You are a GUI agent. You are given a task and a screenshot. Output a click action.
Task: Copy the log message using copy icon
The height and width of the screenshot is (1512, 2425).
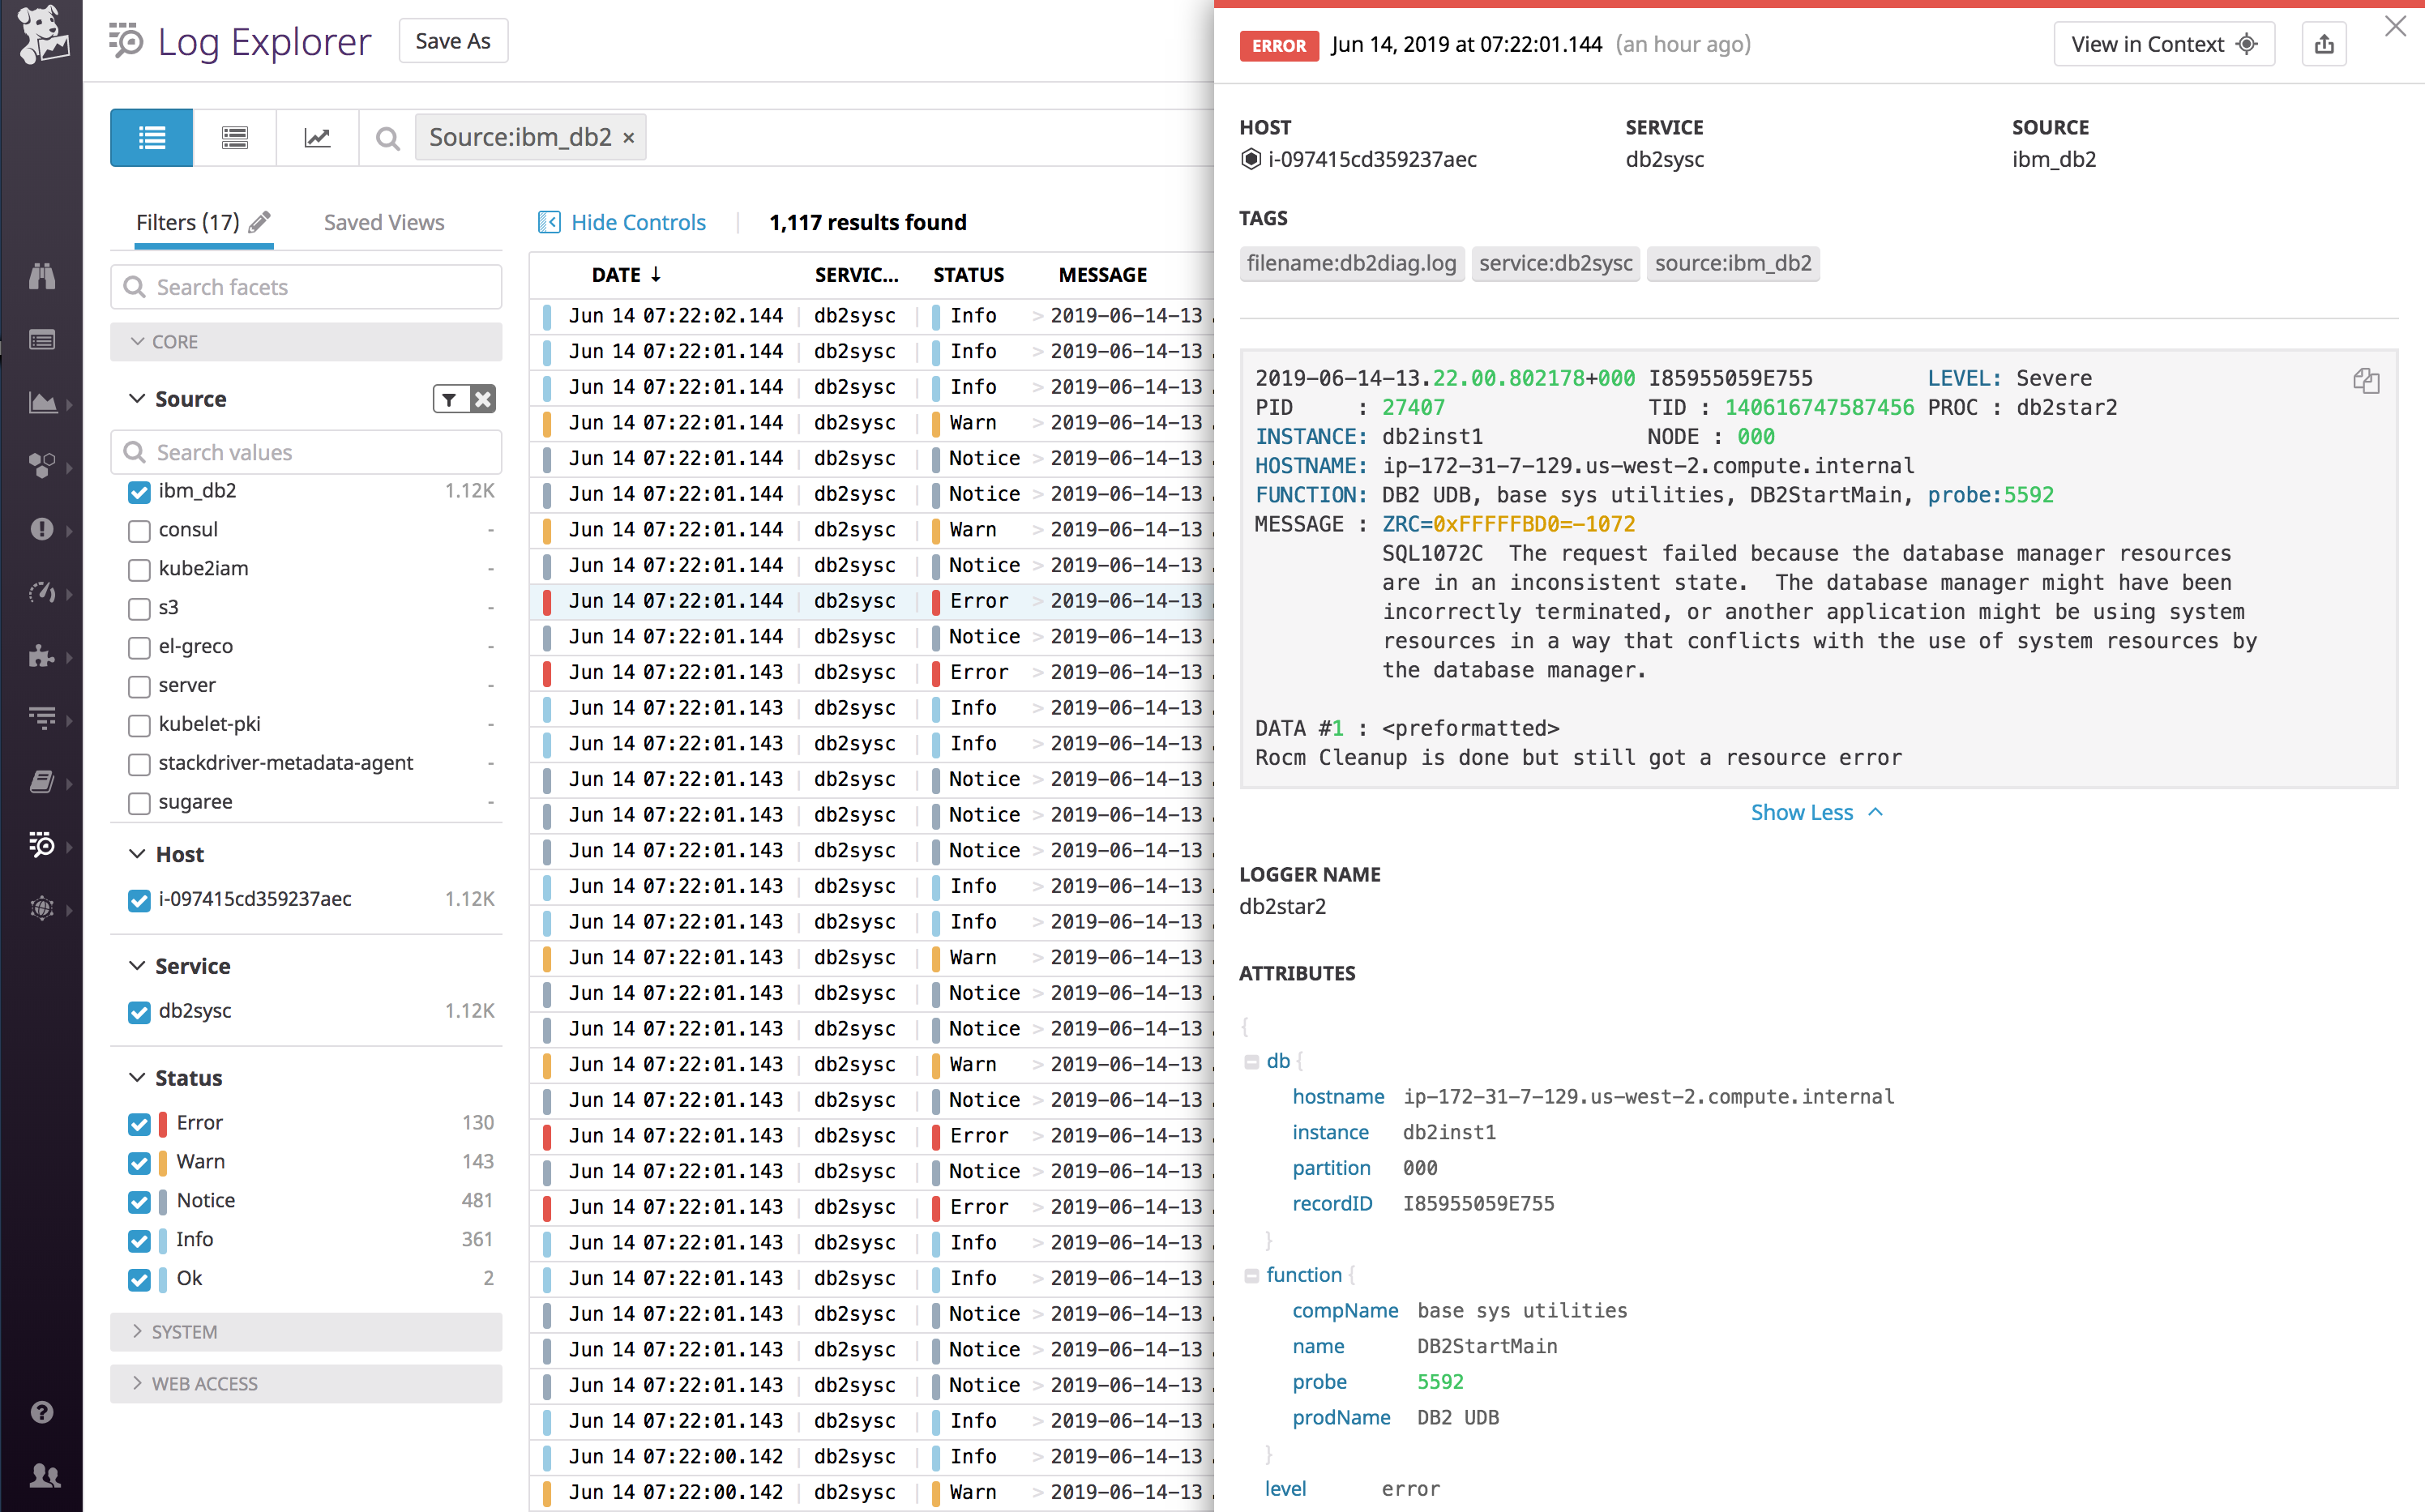tap(2366, 381)
